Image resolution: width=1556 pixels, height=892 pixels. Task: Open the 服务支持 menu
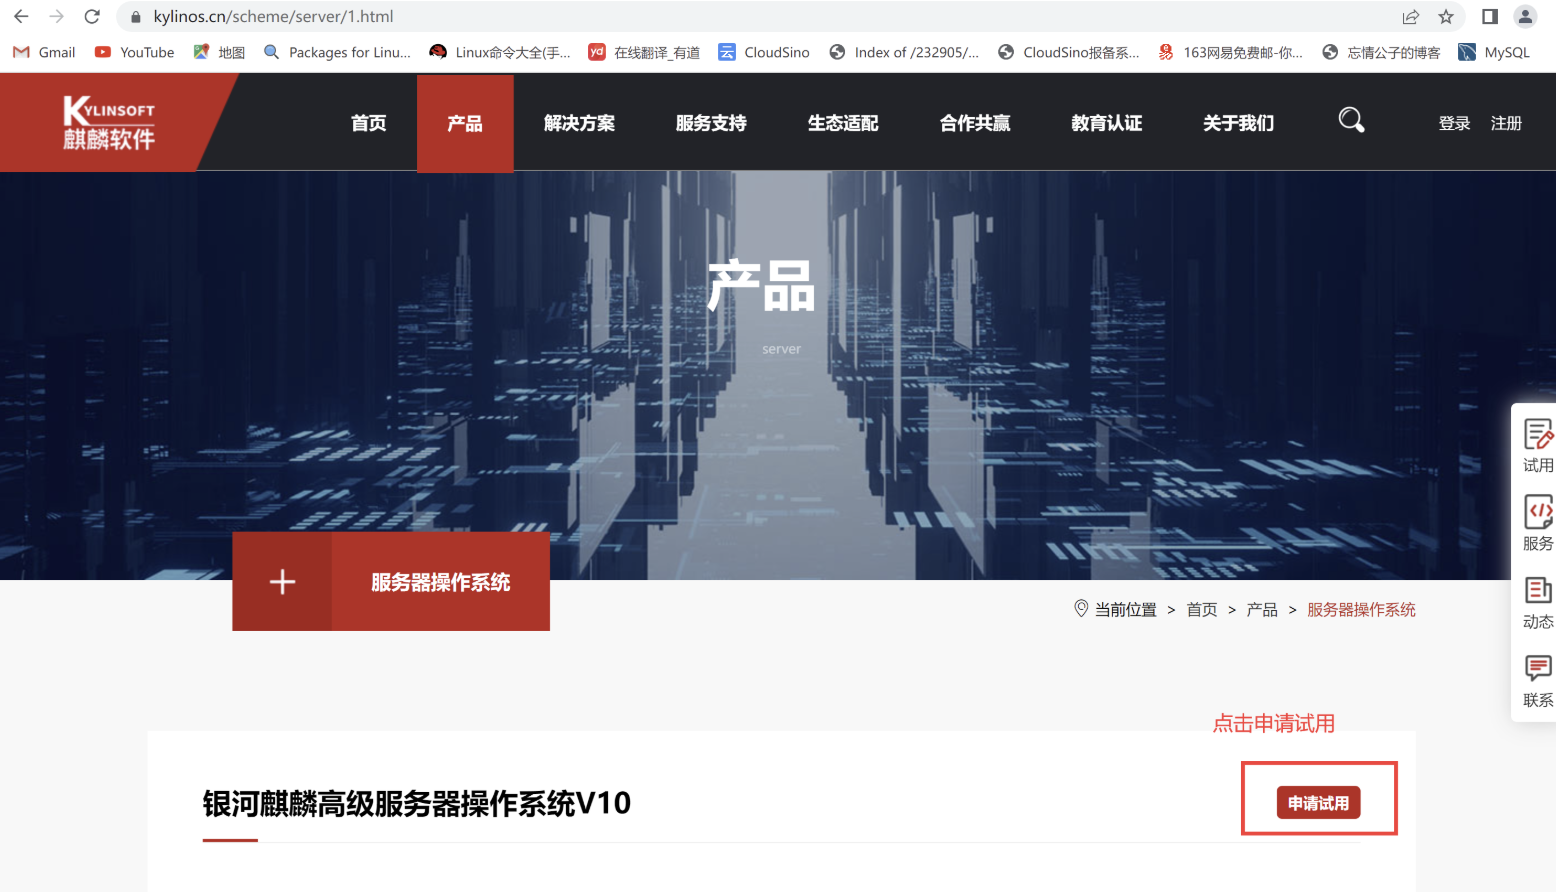click(x=711, y=123)
